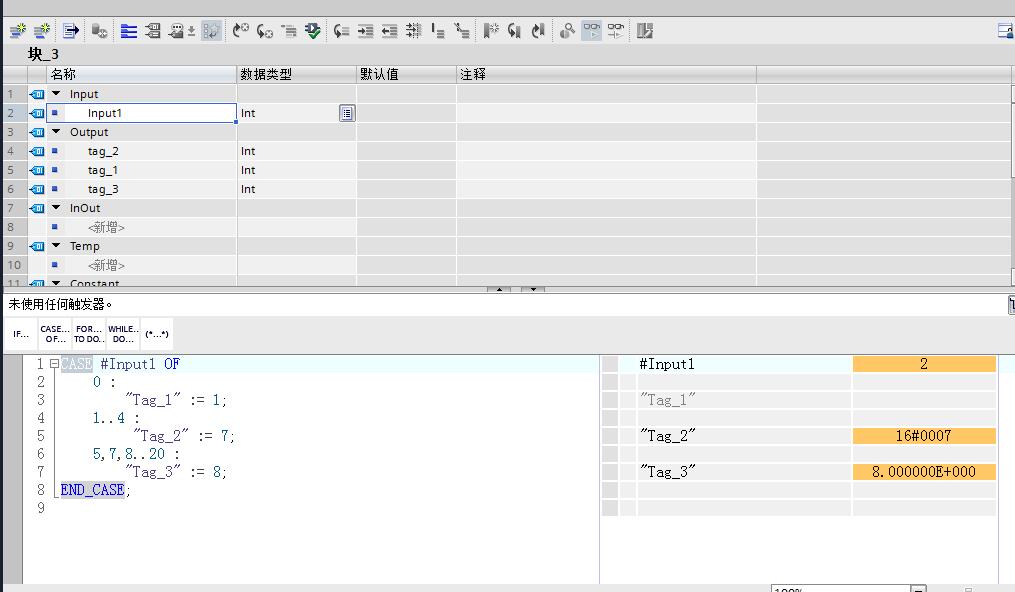1015x592 pixels.
Task: Click the auto-format indented text icon
Action: click(414, 30)
